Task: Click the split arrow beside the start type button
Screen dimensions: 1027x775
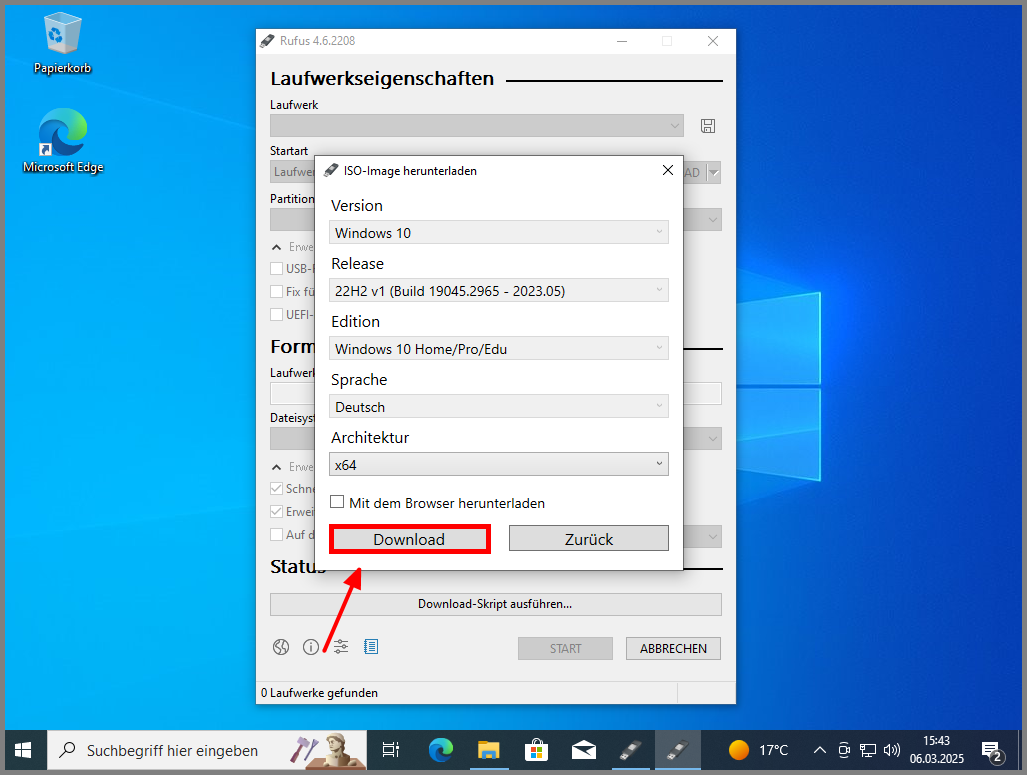Action: point(714,173)
